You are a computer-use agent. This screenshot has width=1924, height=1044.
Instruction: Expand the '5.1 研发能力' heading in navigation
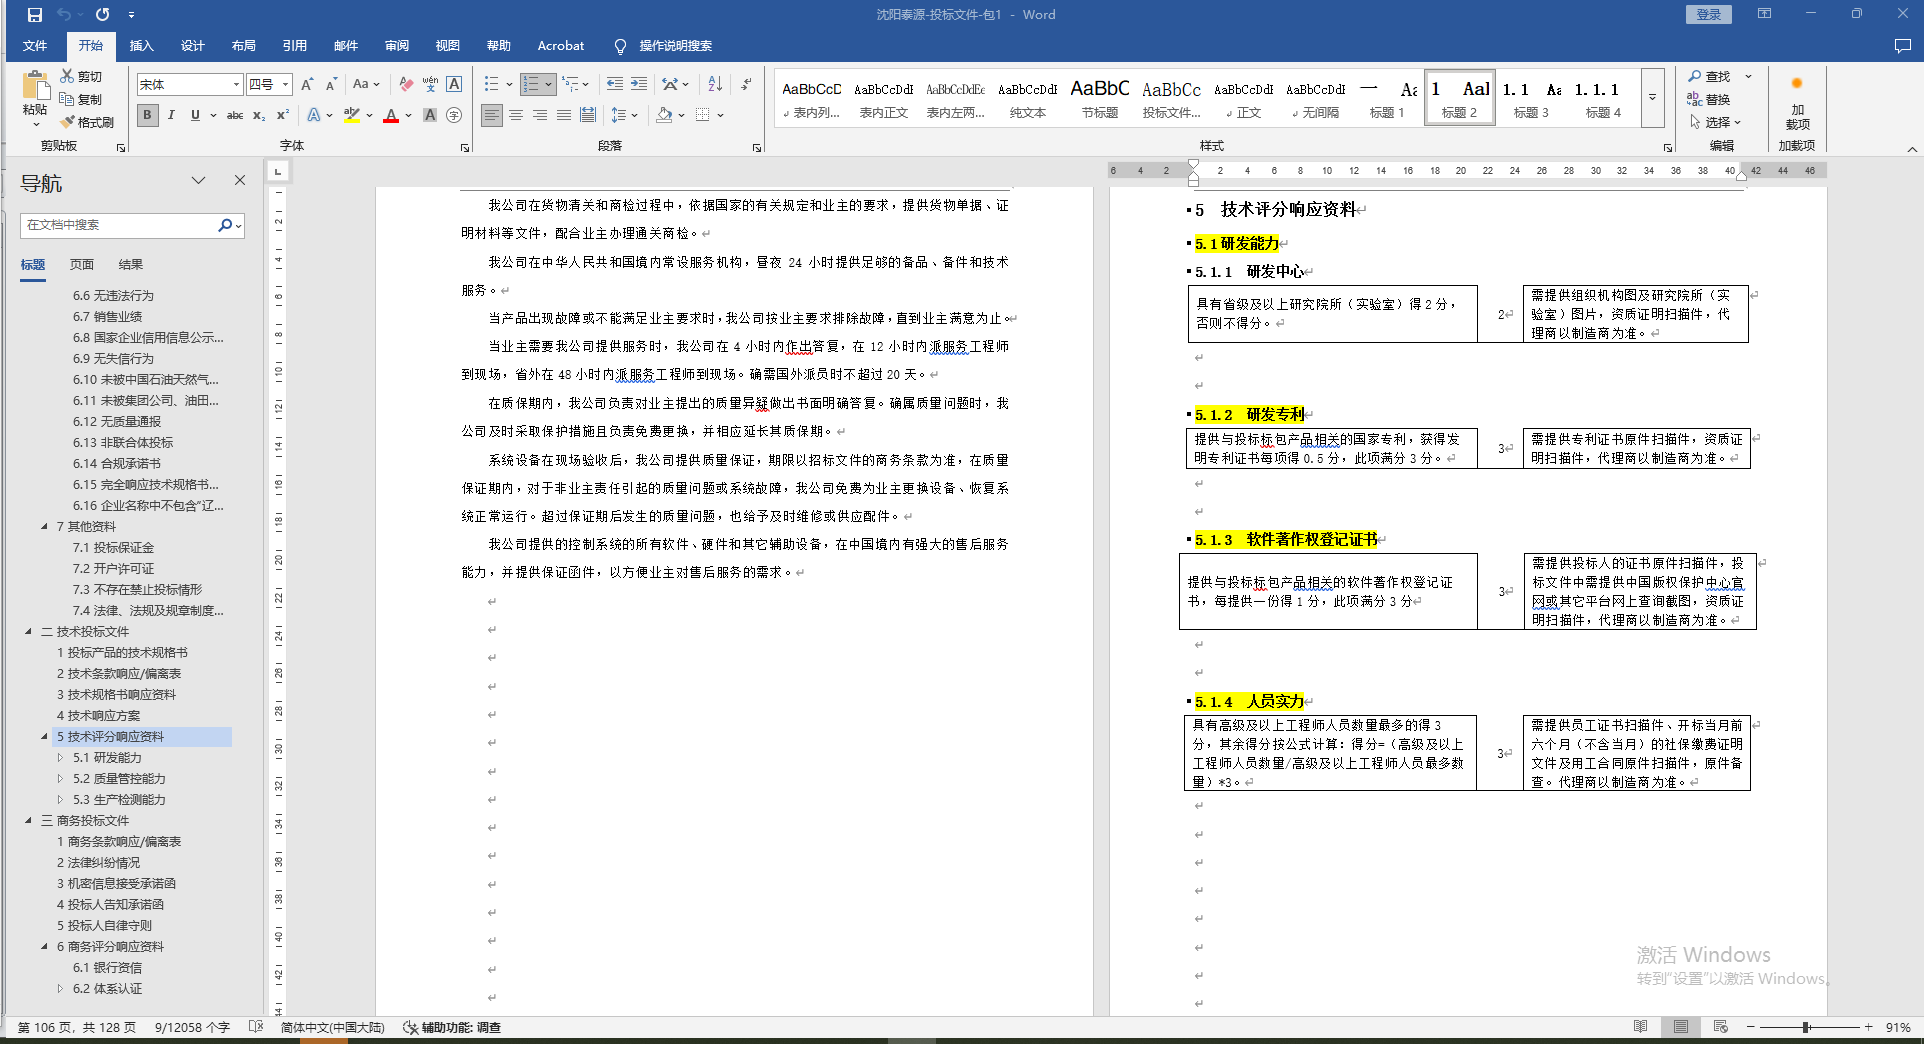click(60, 757)
